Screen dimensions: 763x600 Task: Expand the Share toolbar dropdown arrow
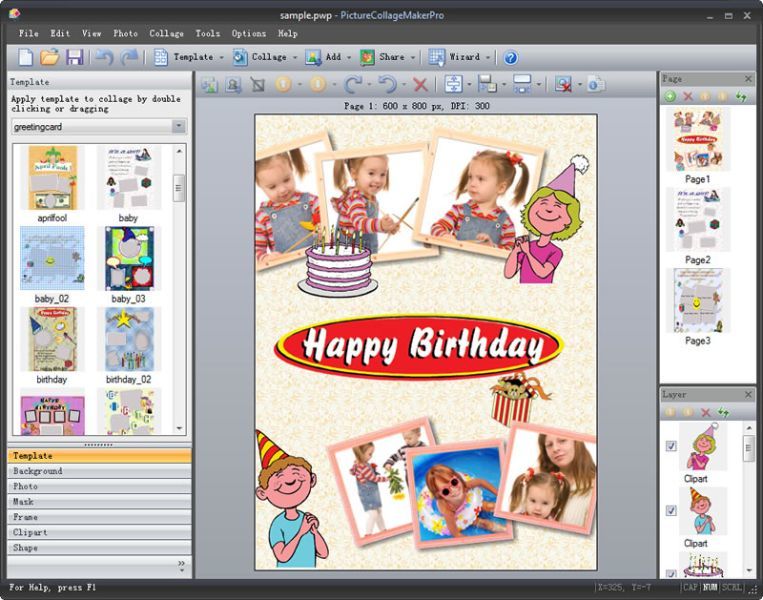pos(413,57)
